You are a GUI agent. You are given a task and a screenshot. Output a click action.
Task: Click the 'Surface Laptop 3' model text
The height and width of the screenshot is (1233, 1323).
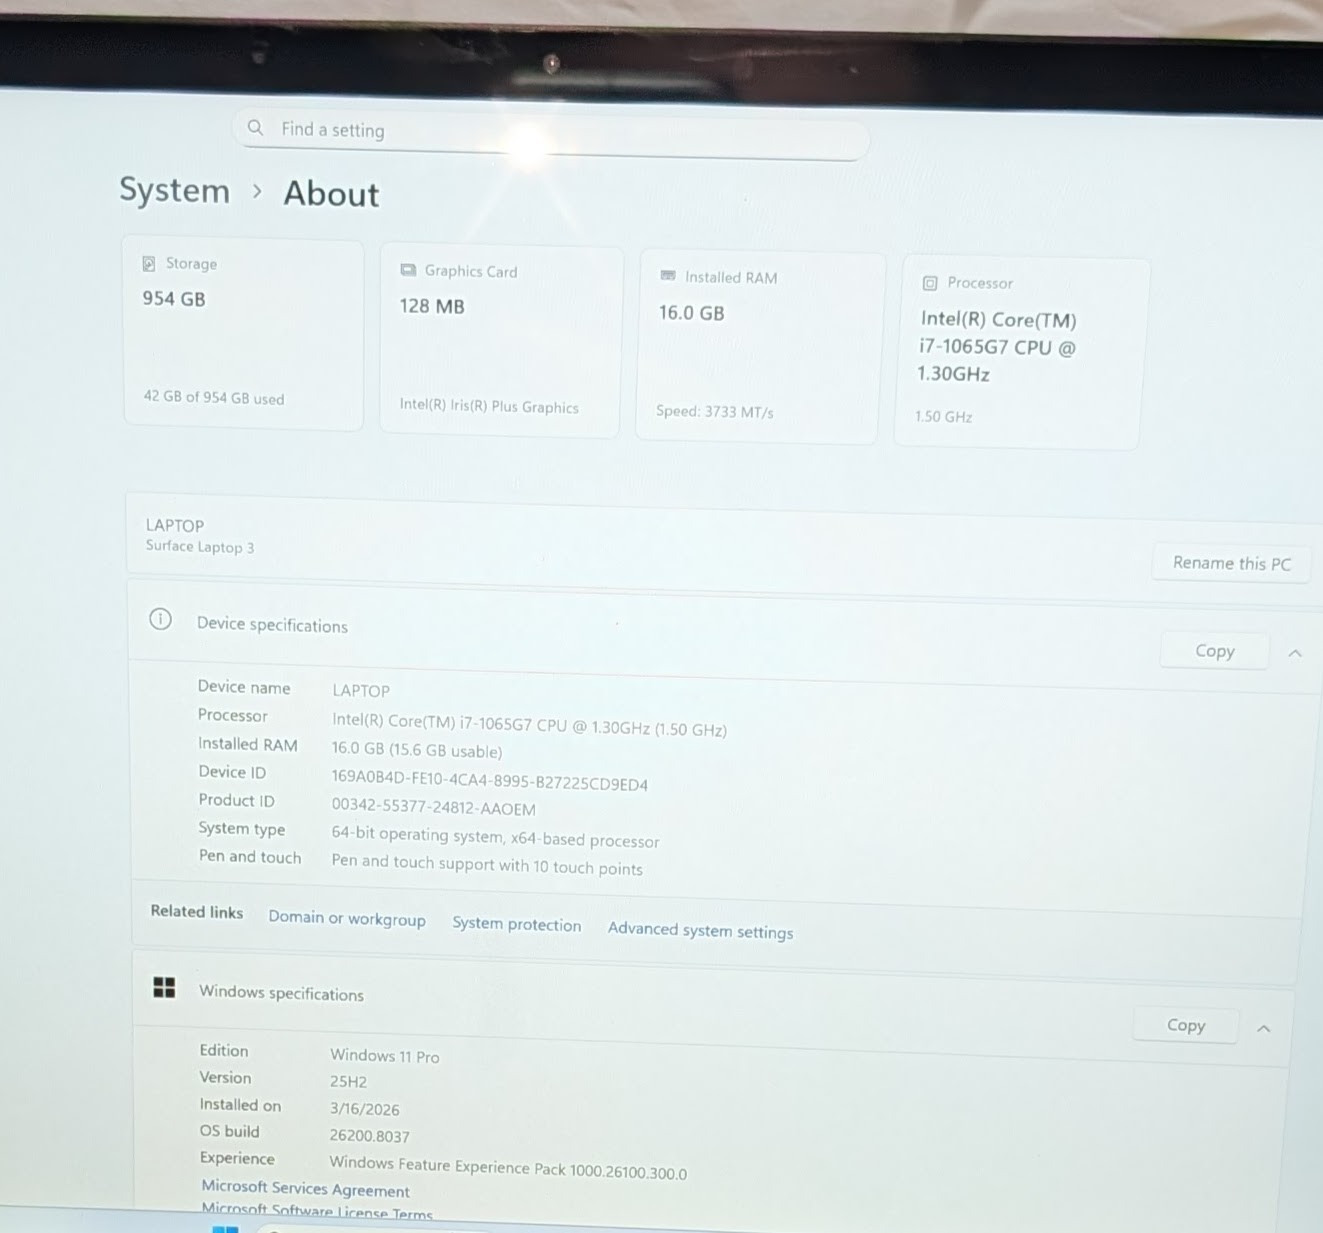(x=200, y=547)
